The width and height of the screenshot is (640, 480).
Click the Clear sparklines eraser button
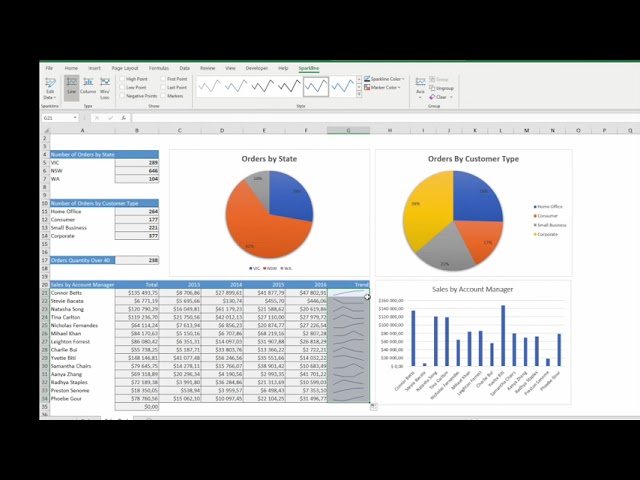click(438, 97)
